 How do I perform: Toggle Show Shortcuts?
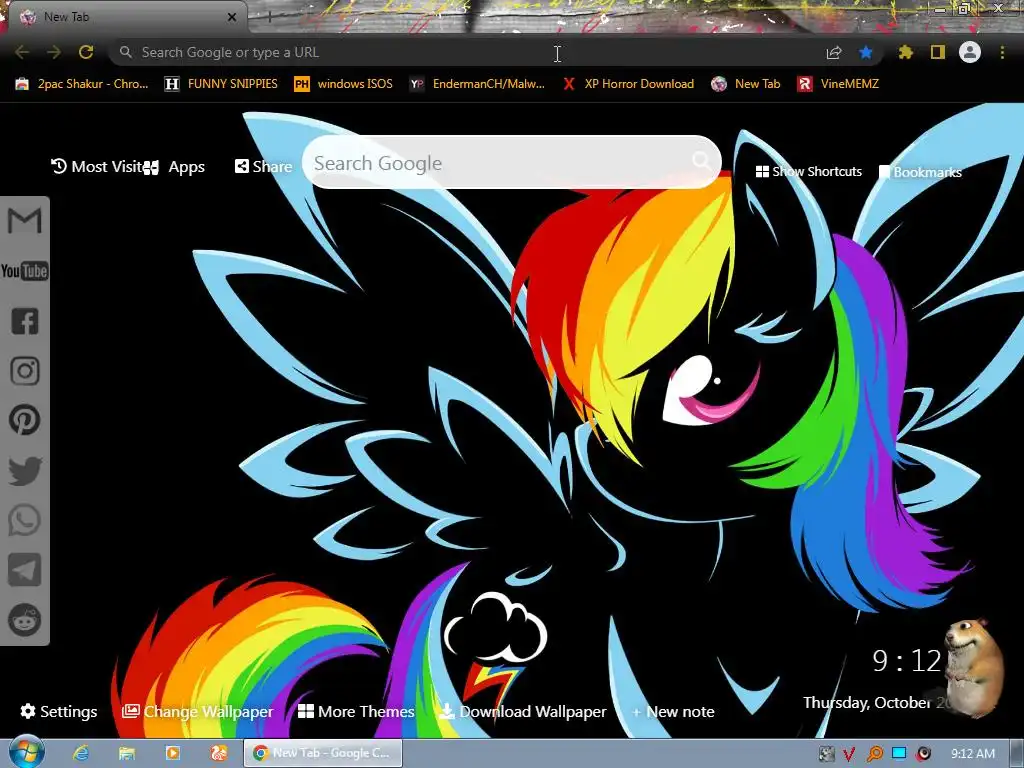click(808, 172)
